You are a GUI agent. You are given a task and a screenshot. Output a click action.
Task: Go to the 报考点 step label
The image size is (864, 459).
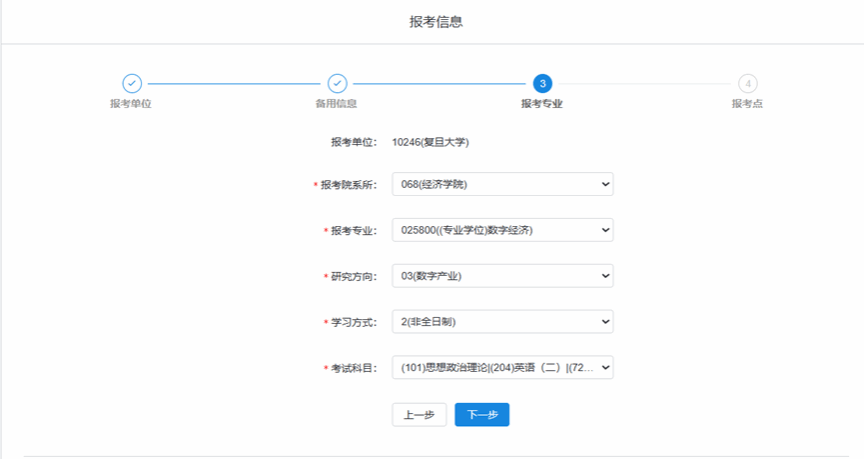pos(747,104)
